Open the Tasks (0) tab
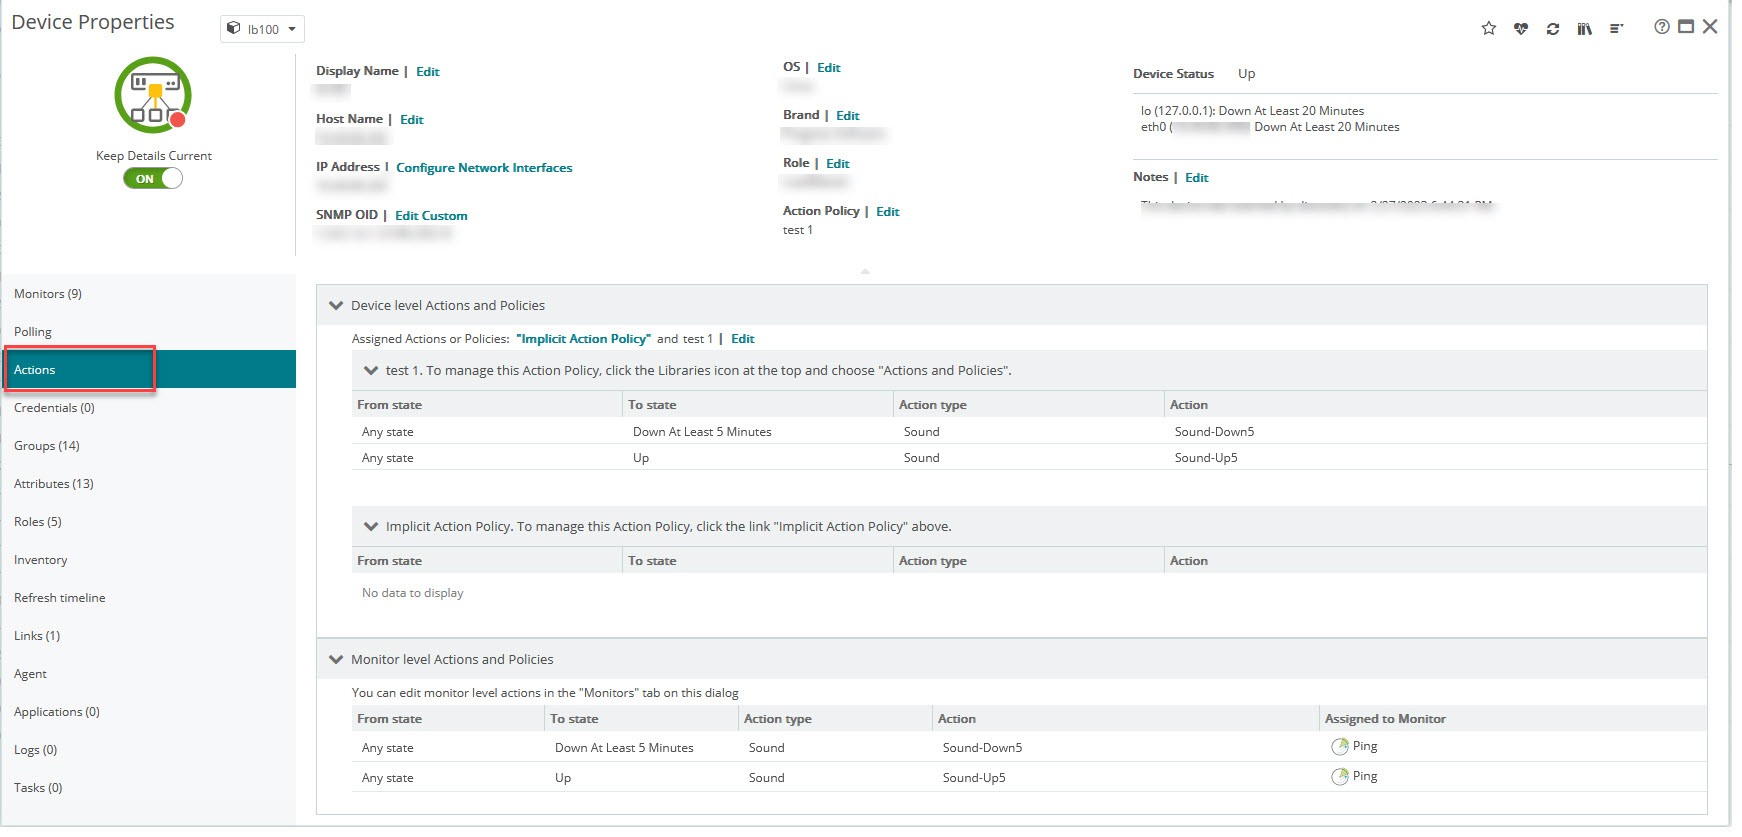 click(x=149, y=788)
